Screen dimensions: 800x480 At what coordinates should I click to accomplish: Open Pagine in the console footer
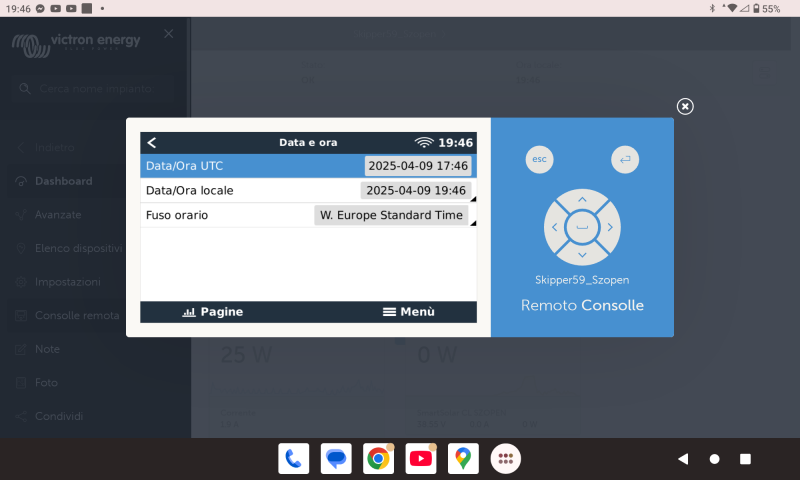pyautogui.click(x=213, y=312)
